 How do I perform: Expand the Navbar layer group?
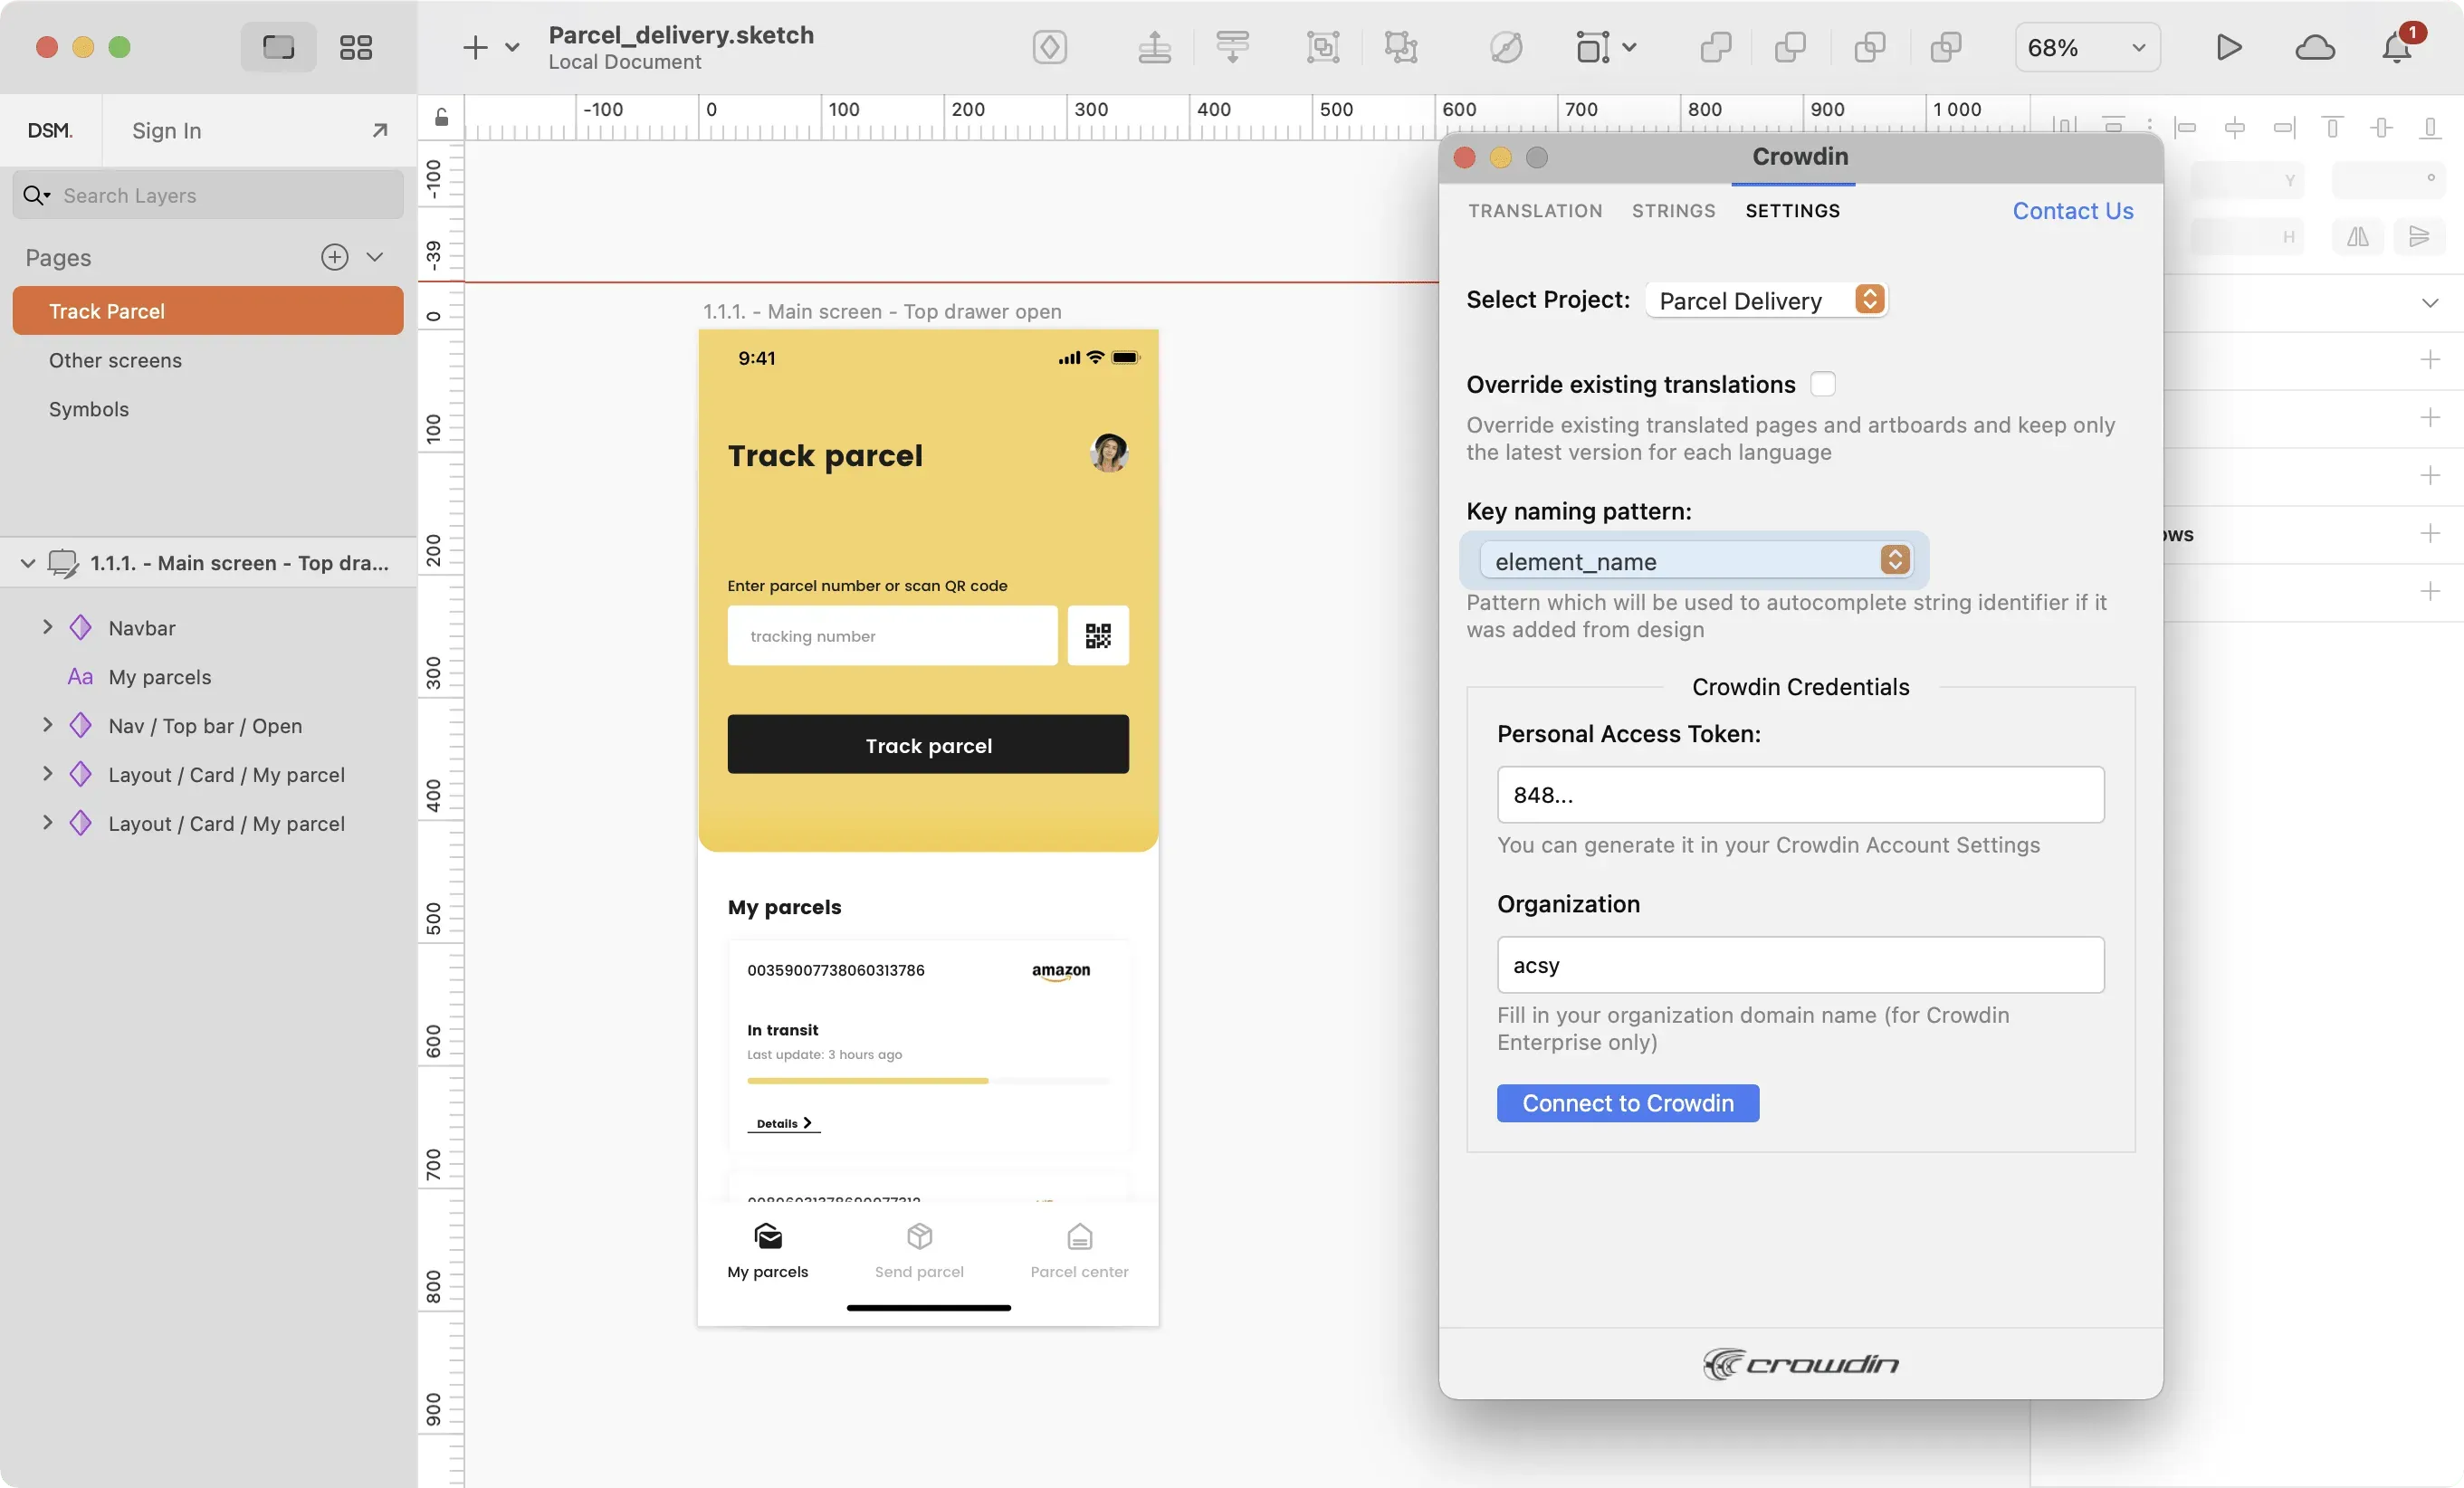(46, 627)
